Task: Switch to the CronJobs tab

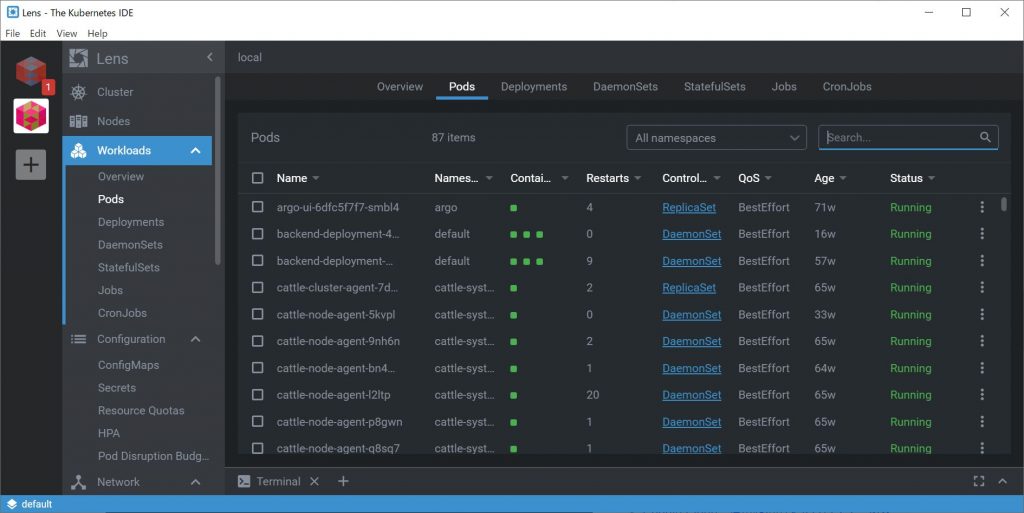Action: click(847, 87)
